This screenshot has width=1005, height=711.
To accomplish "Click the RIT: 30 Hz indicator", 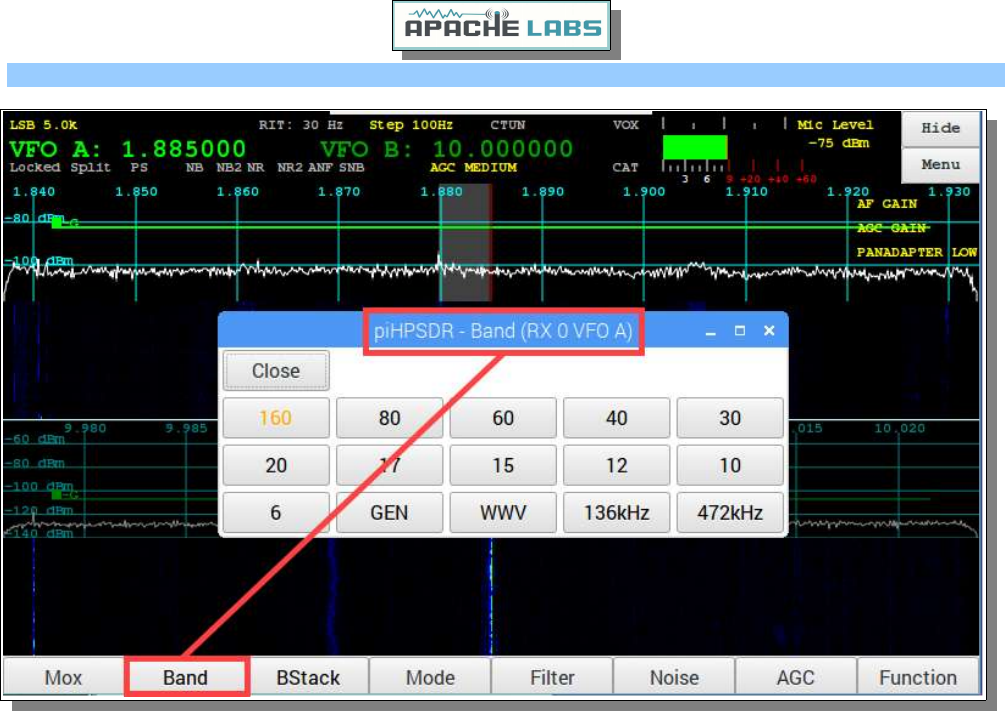I will (301, 125).
